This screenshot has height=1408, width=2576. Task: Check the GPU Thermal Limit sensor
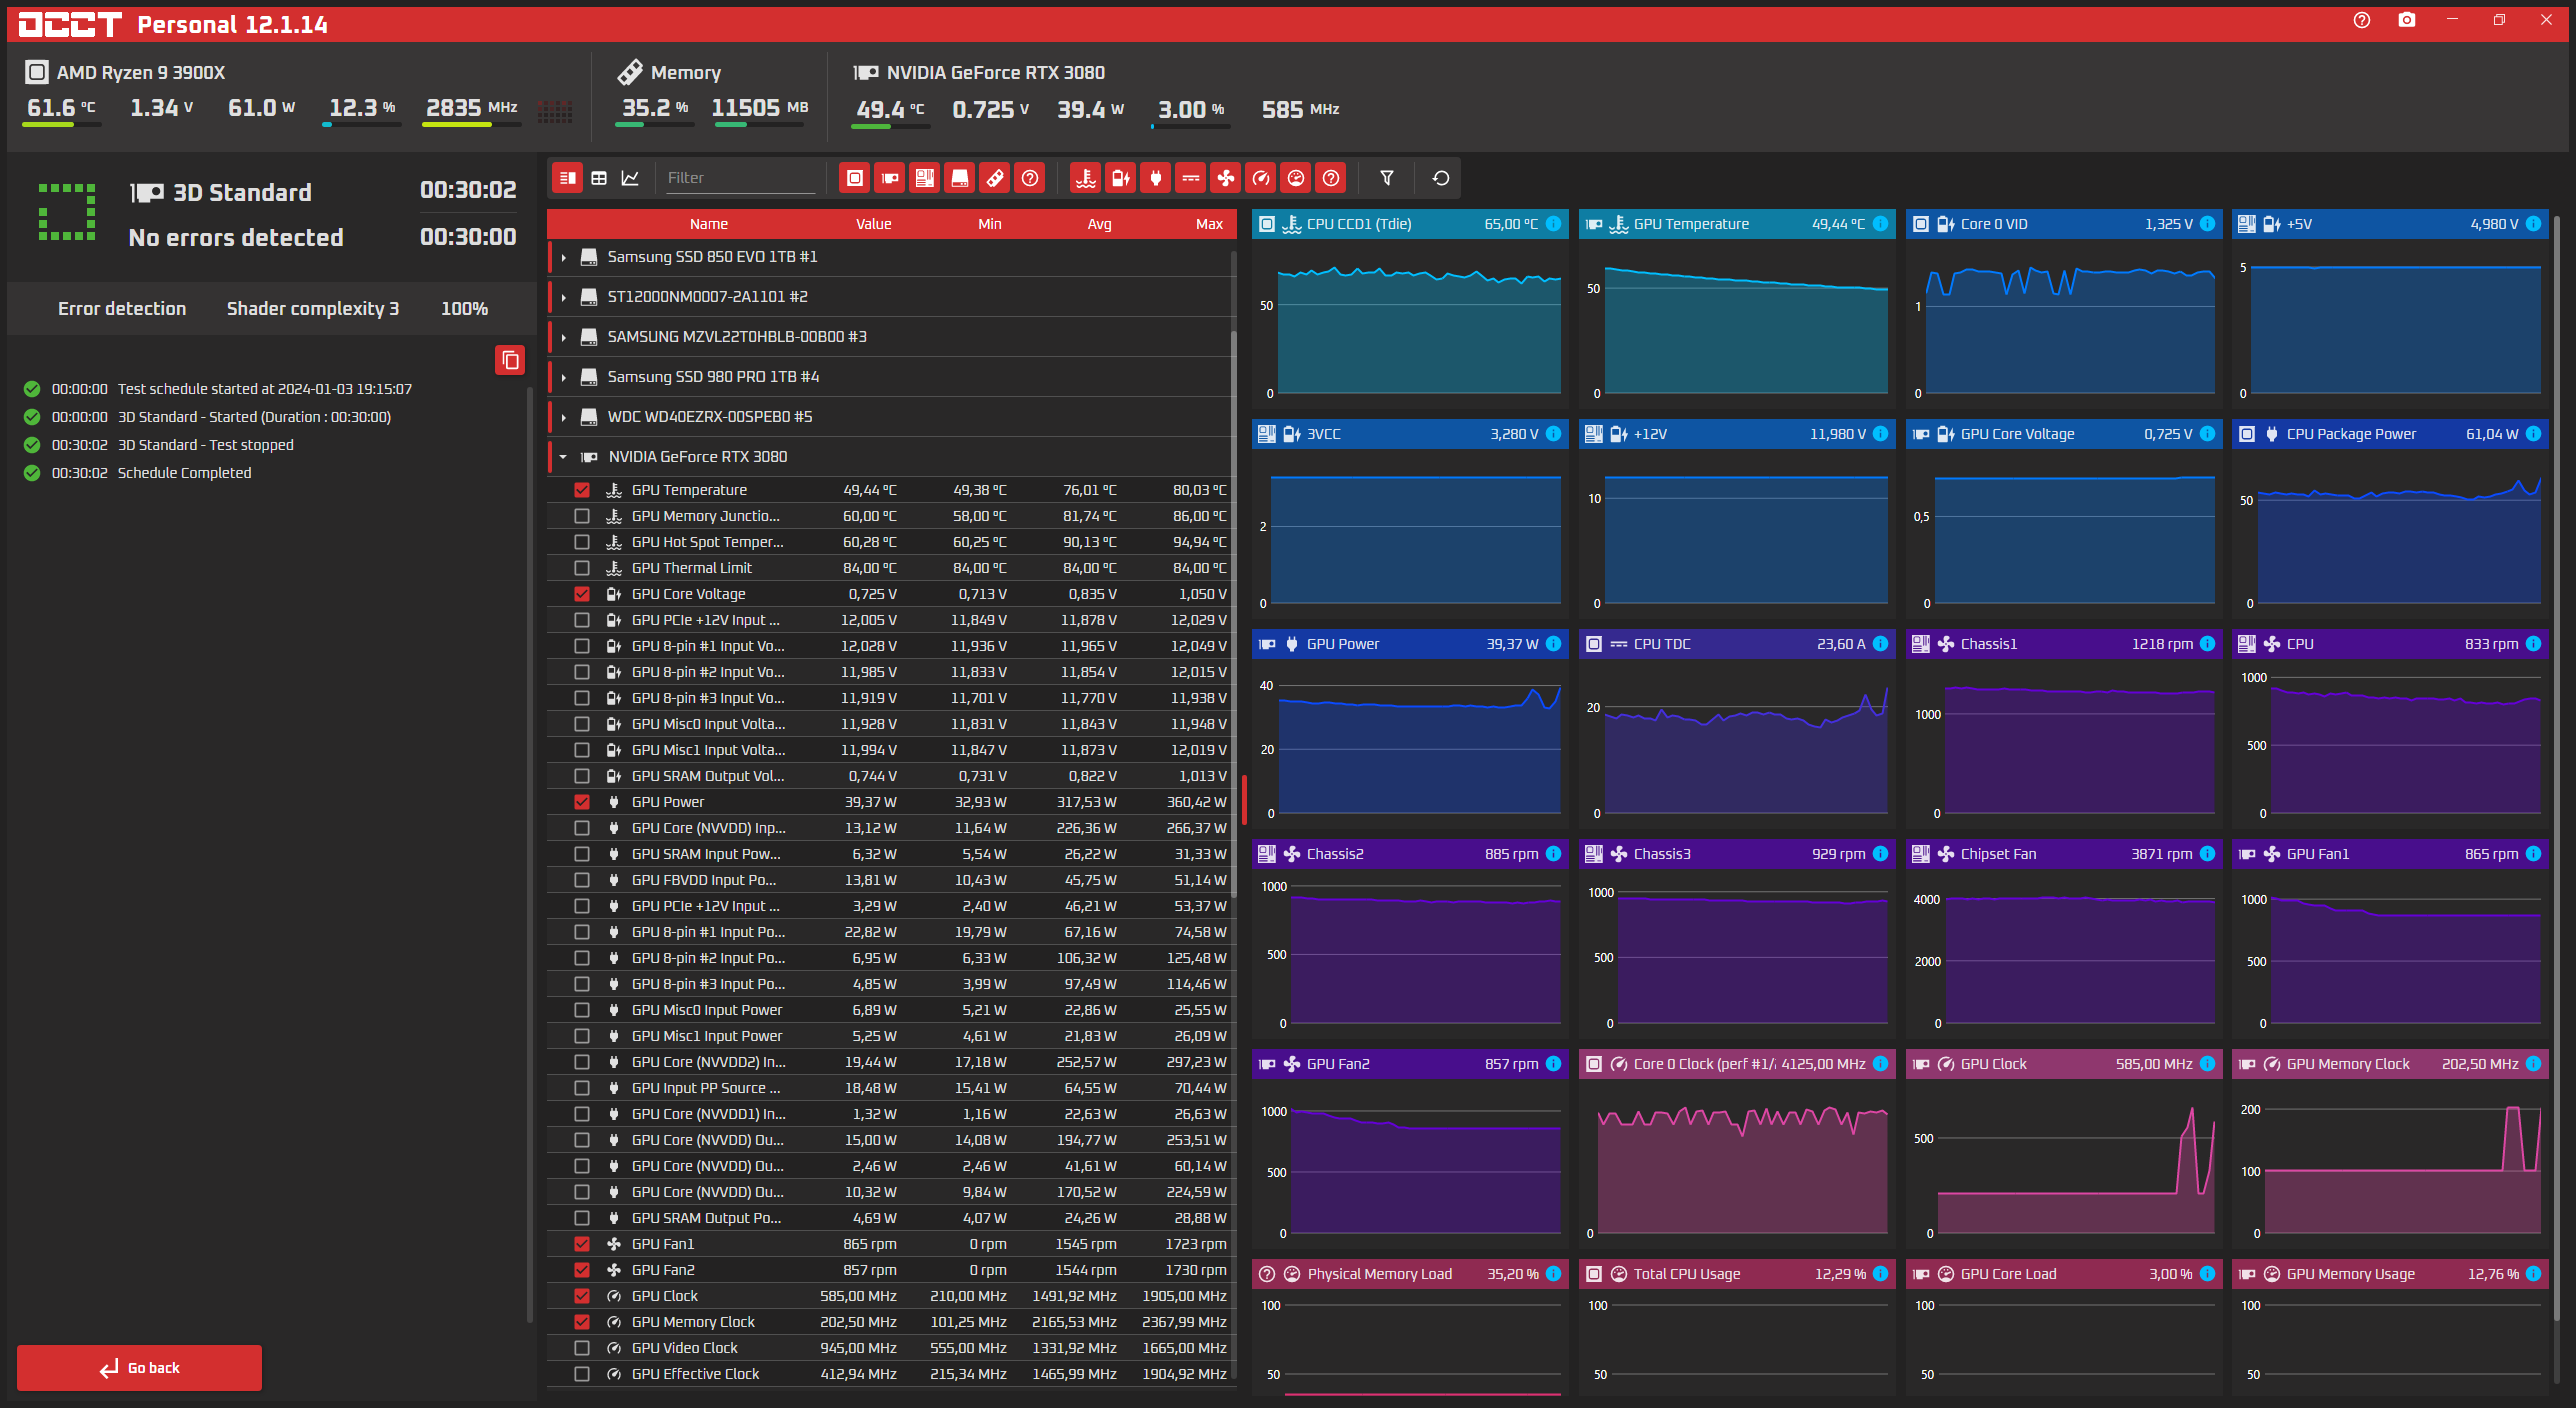point(581,568)
